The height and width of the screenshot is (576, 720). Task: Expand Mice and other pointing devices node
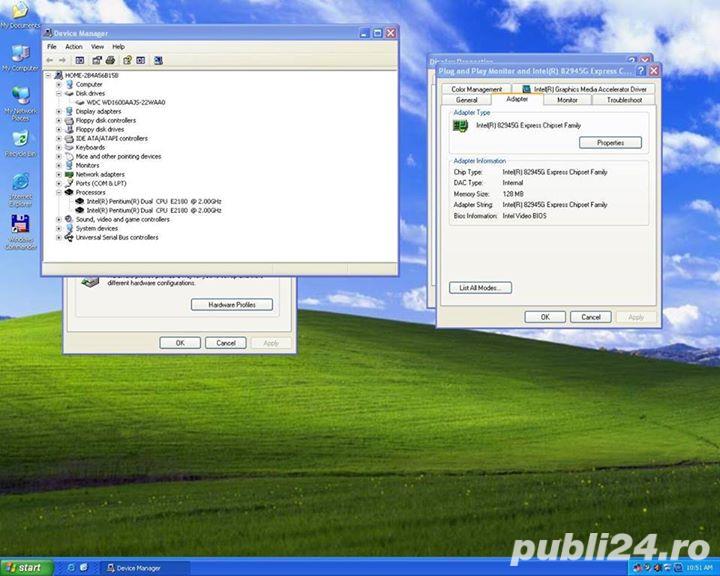[59, 157]
